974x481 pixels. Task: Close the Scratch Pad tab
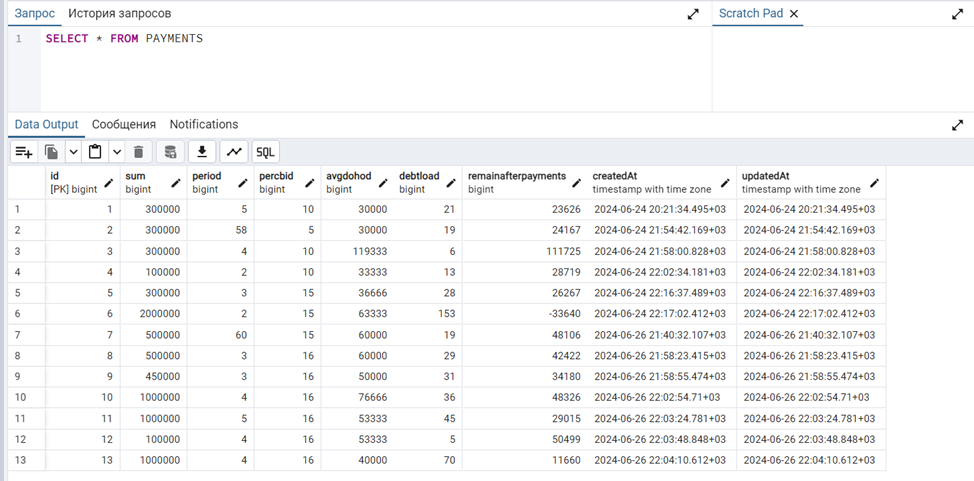[794, 14]
